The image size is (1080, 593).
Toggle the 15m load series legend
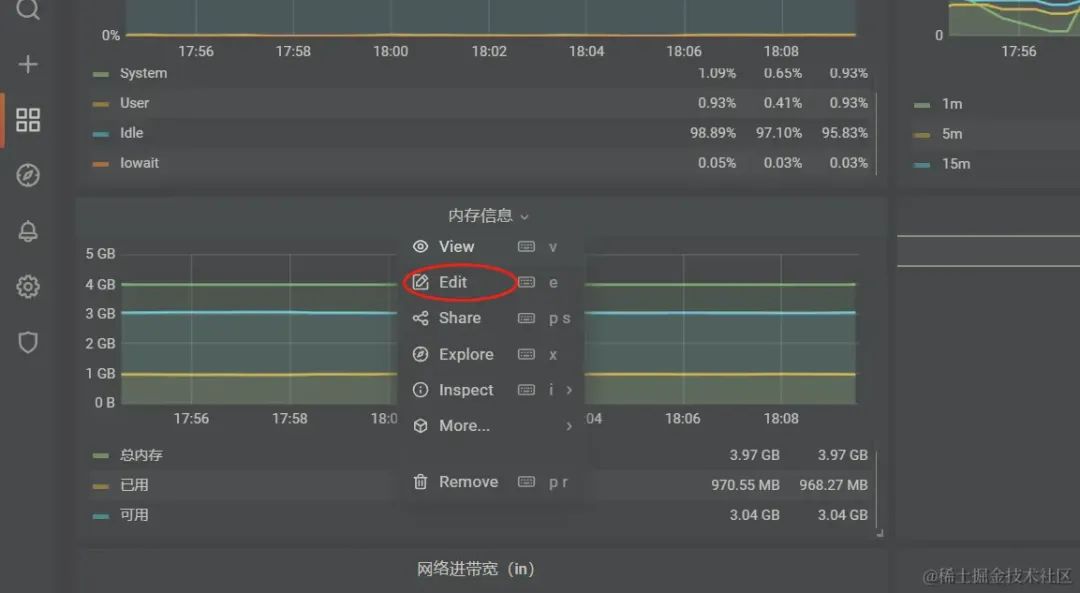[956, 164]
